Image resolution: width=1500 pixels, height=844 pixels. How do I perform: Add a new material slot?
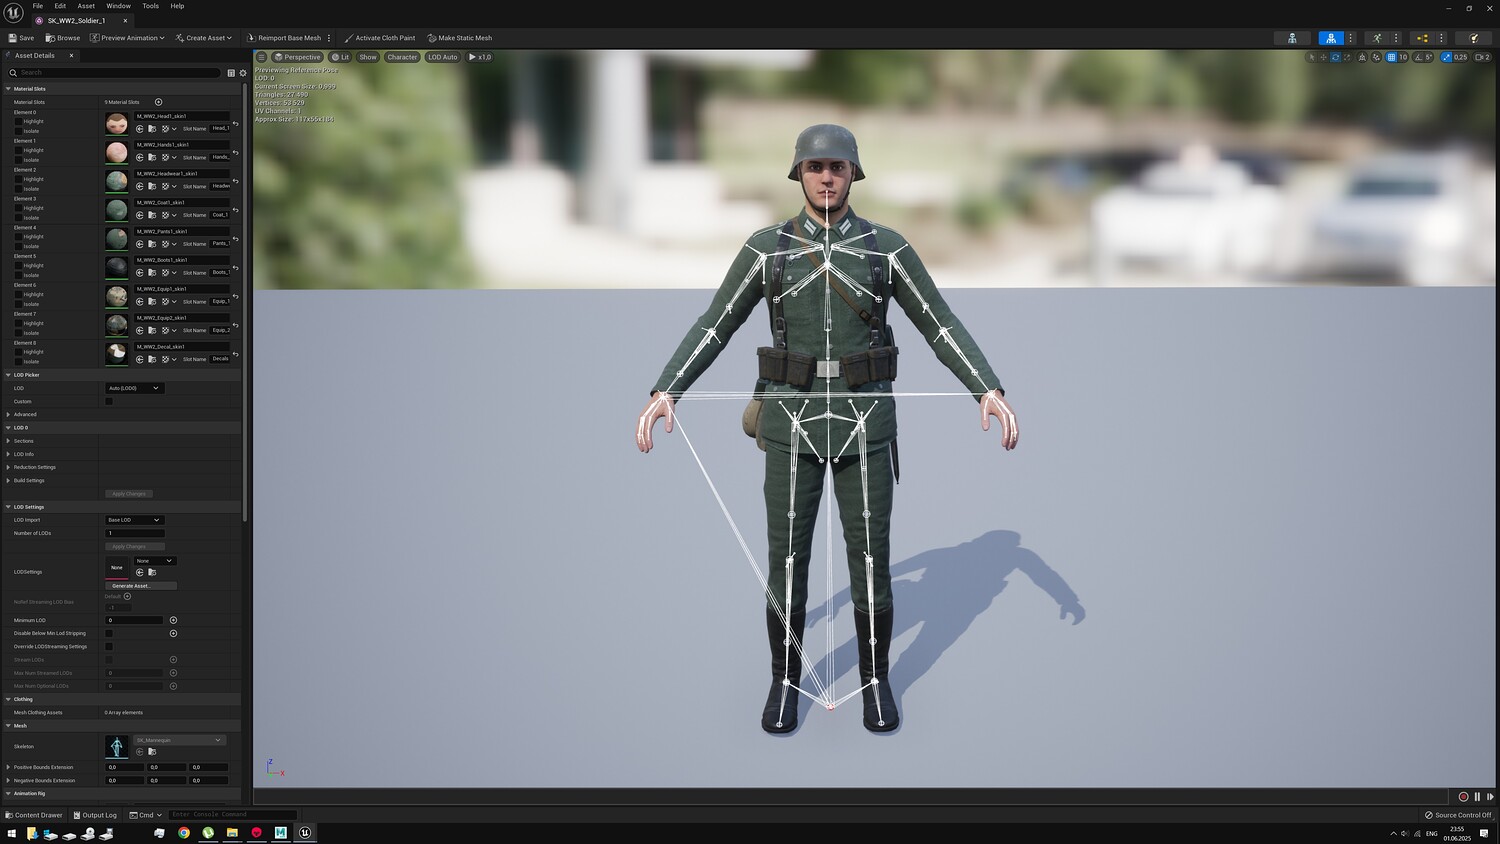158,102
